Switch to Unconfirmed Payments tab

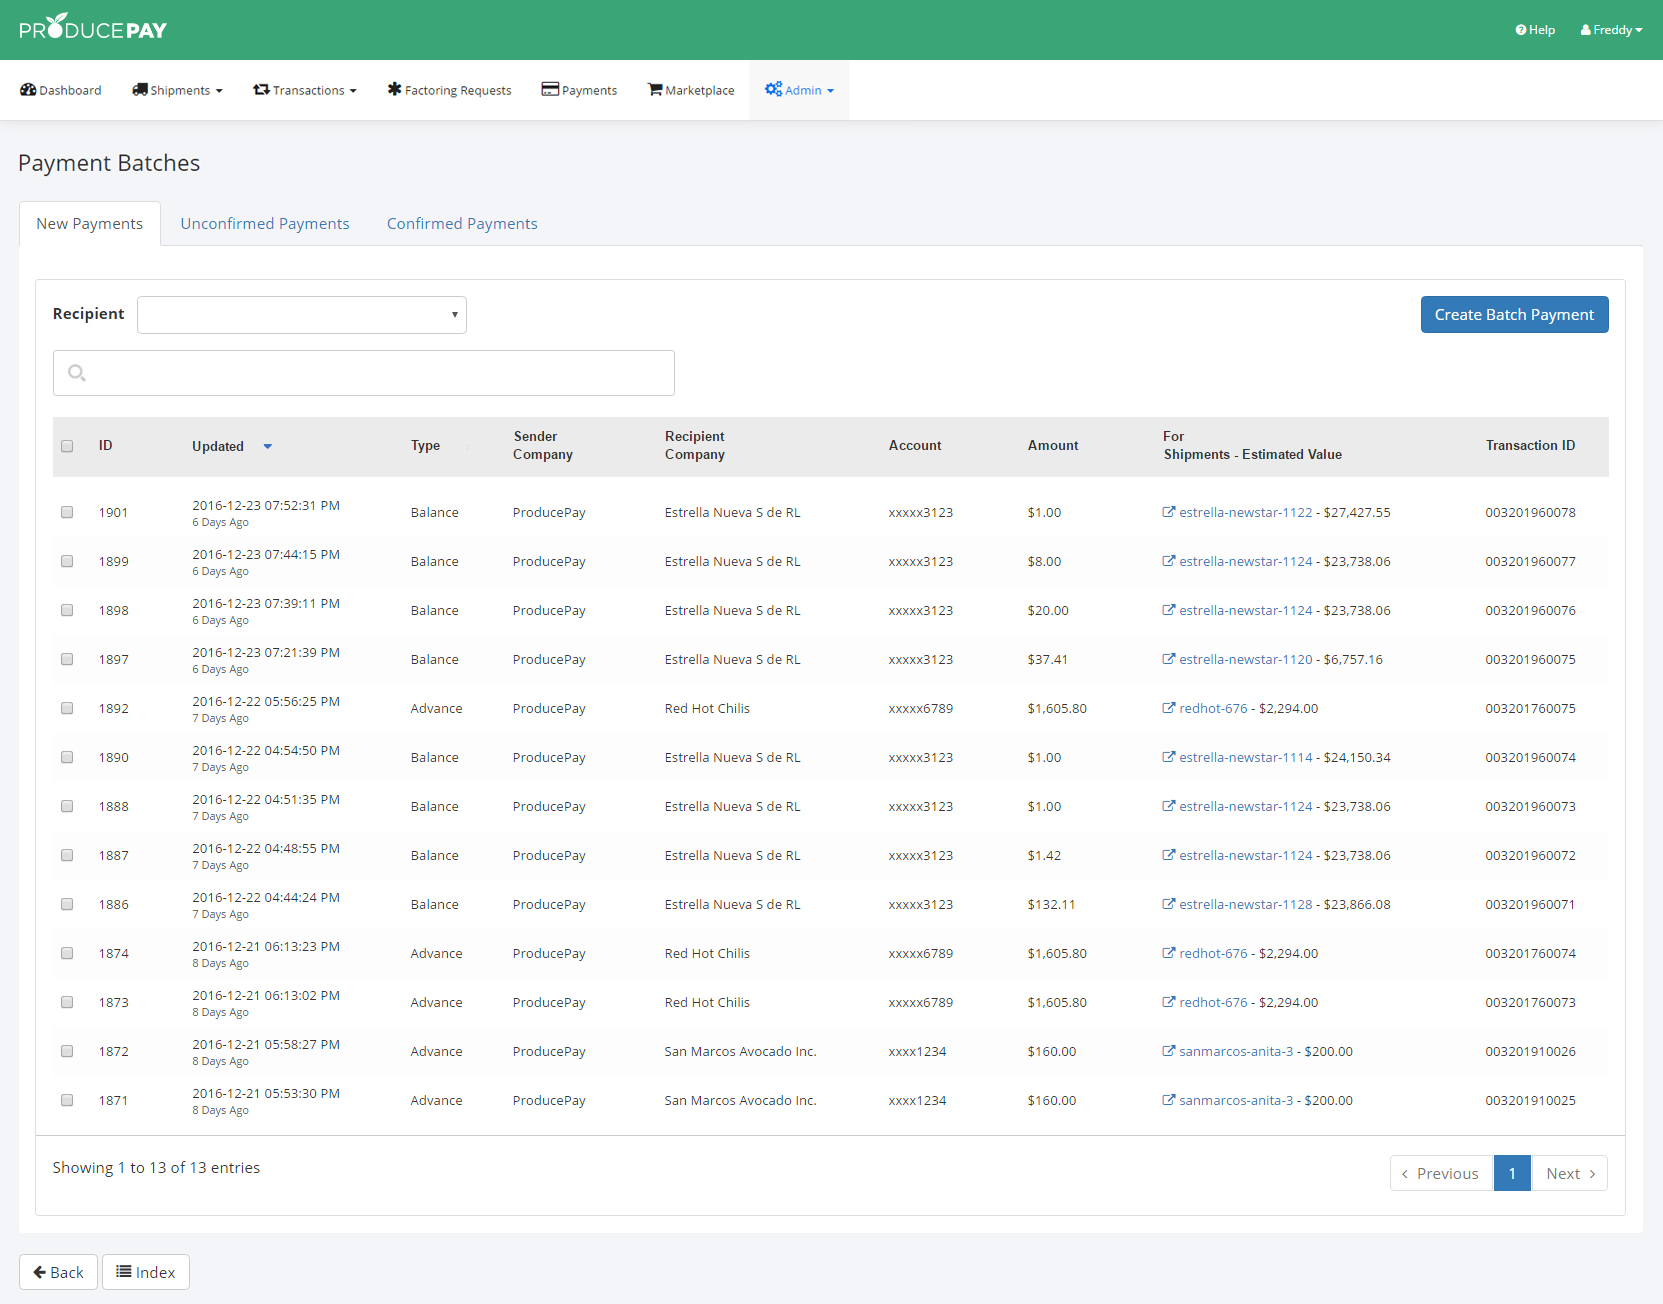click(265, 224)
